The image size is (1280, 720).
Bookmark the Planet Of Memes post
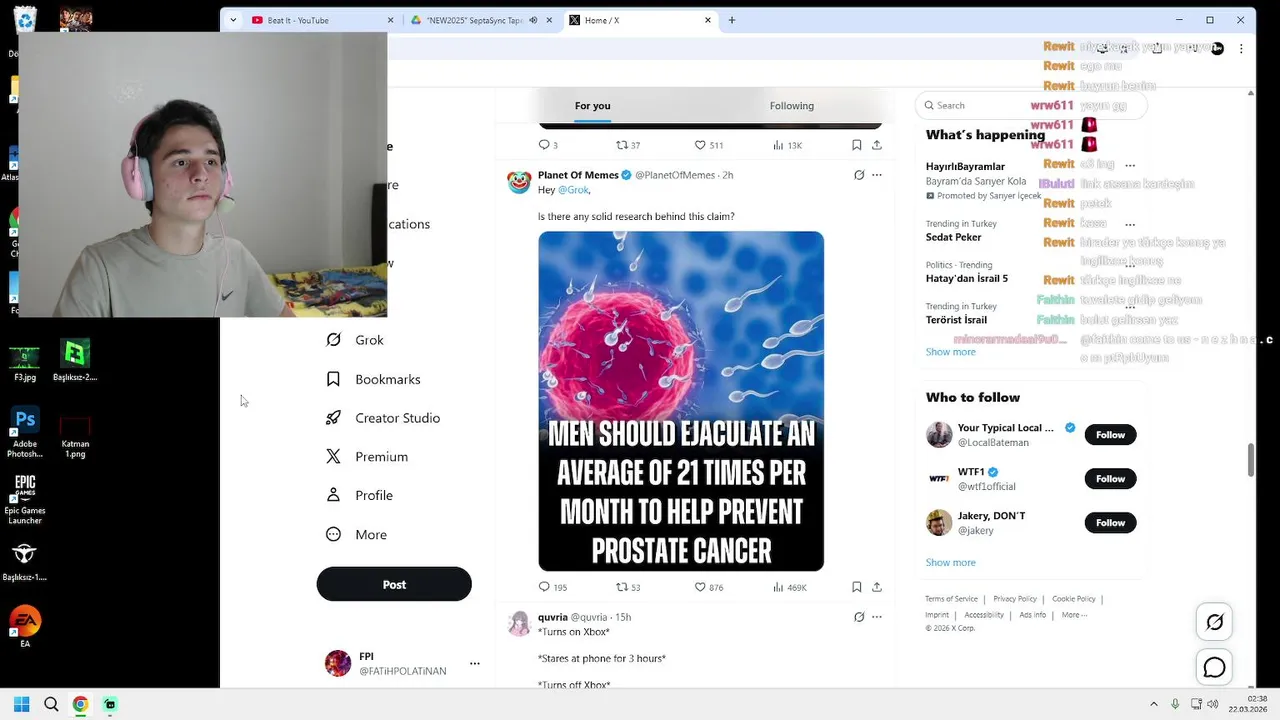click(x=857, y=587)
